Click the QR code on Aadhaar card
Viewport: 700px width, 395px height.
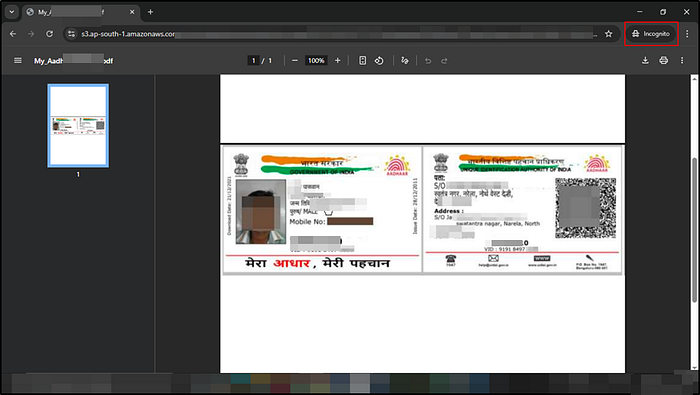point(586,208)
